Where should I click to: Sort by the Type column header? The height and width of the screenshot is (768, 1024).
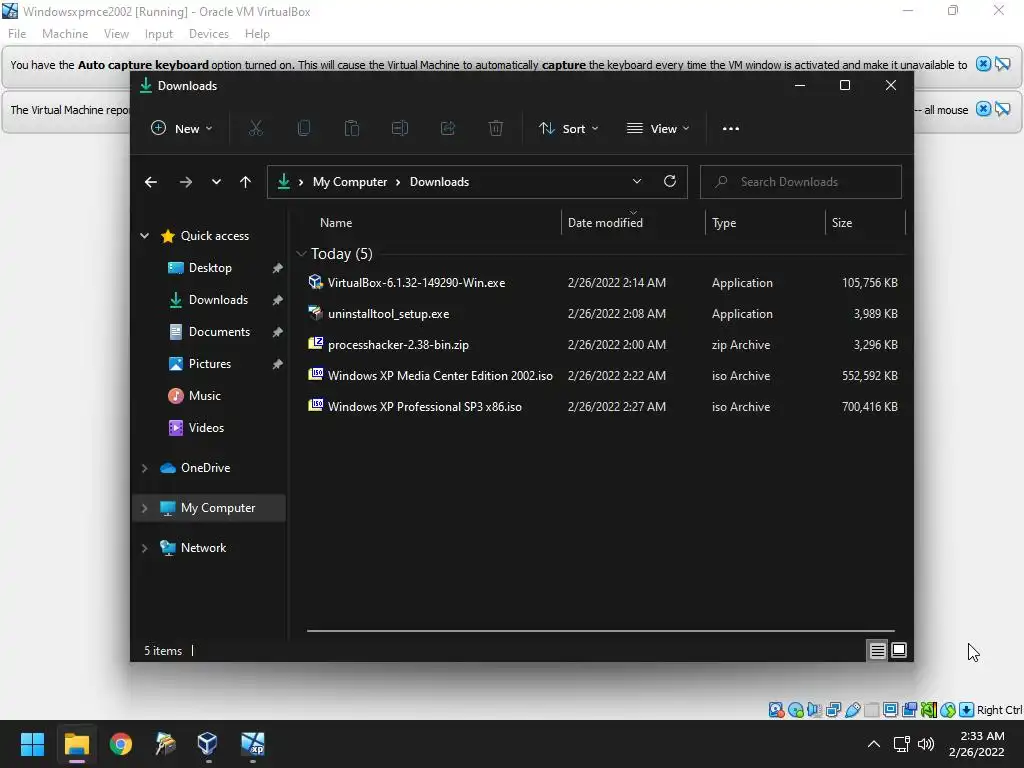tap(765, 223)
